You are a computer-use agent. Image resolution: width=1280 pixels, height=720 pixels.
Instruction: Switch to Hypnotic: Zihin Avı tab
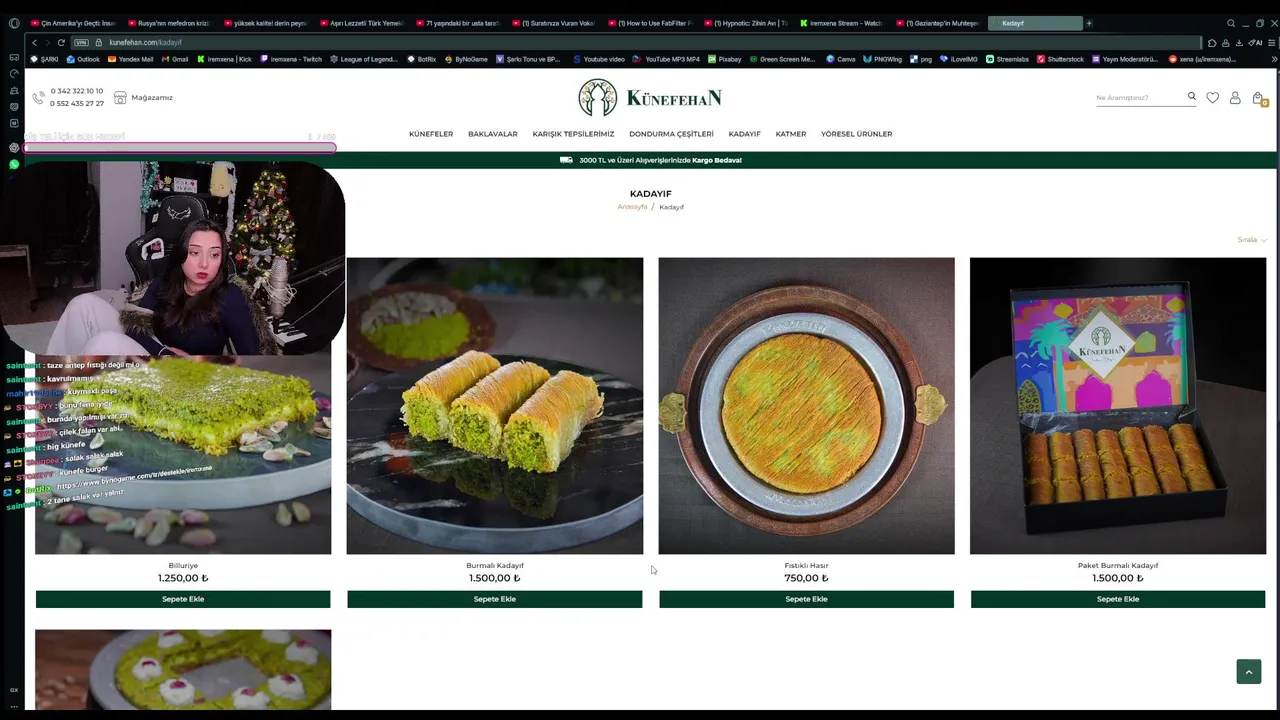point(745,23)
